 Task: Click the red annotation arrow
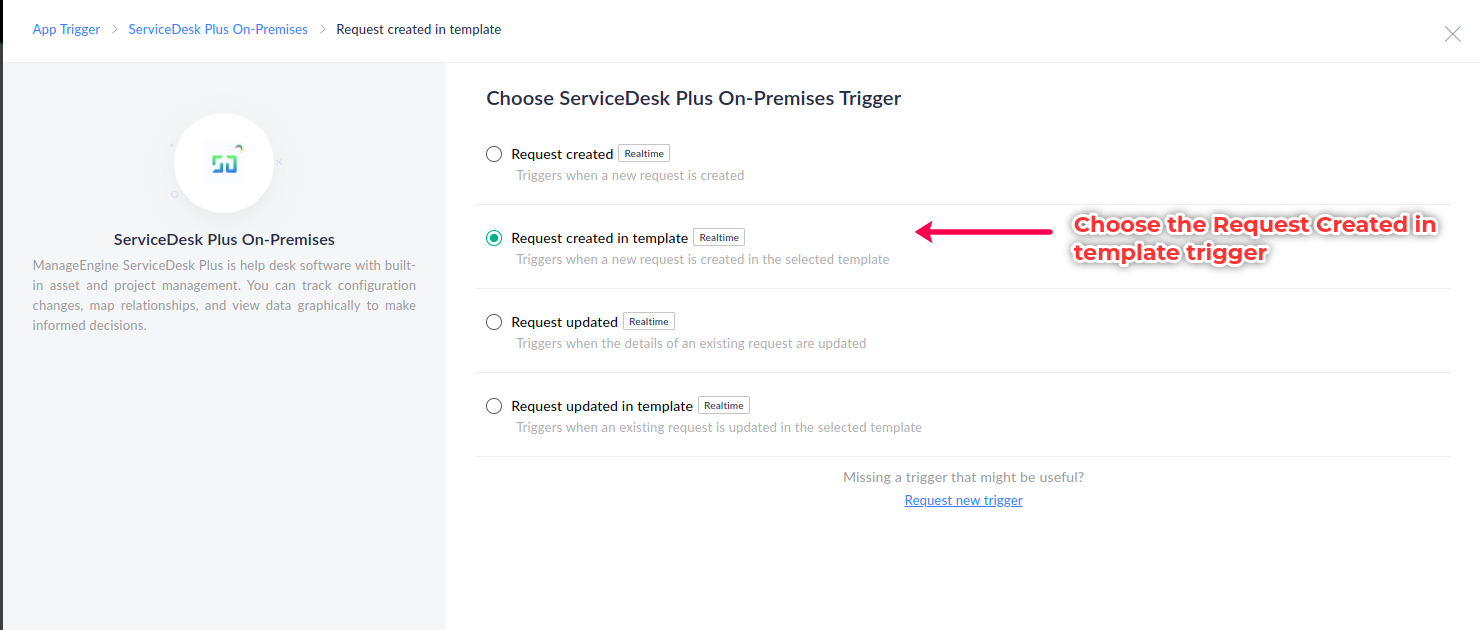pos(984,232)
